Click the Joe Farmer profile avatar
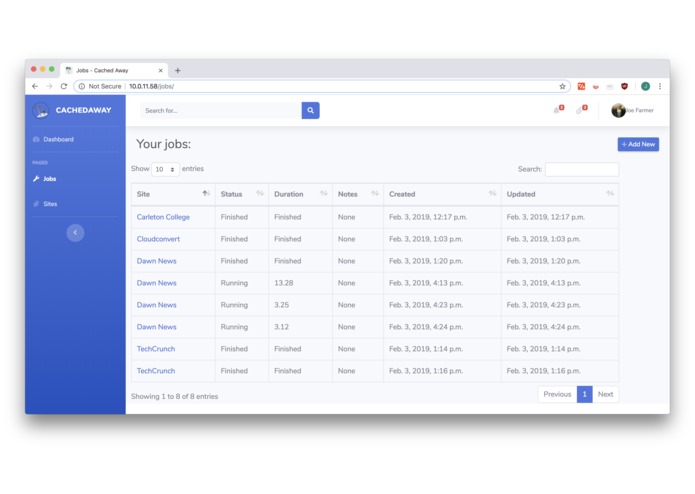This screenshot has height=494, width=695. coord(618,110)
